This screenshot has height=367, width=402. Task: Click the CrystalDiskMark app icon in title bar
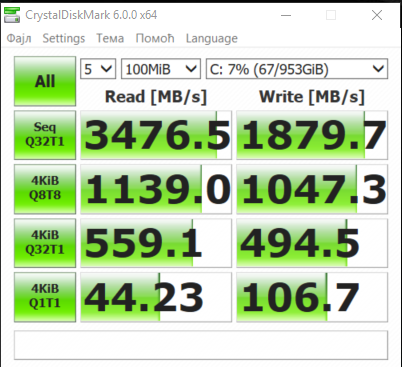click(x=12, y=15)
